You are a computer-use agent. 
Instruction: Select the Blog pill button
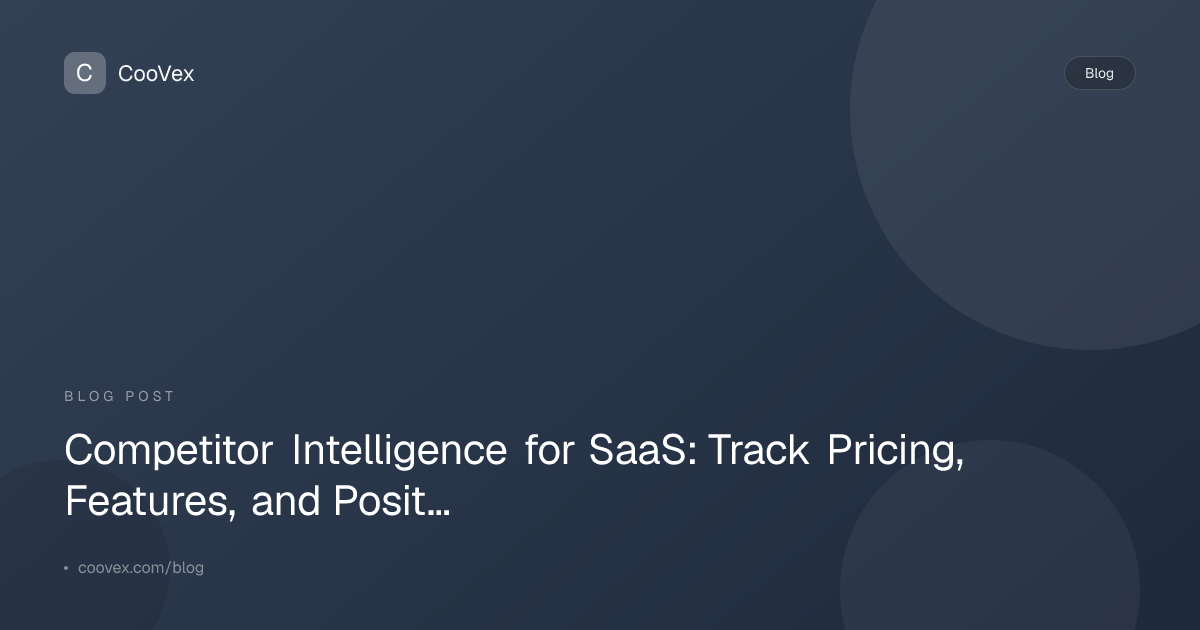point(1099,73)
